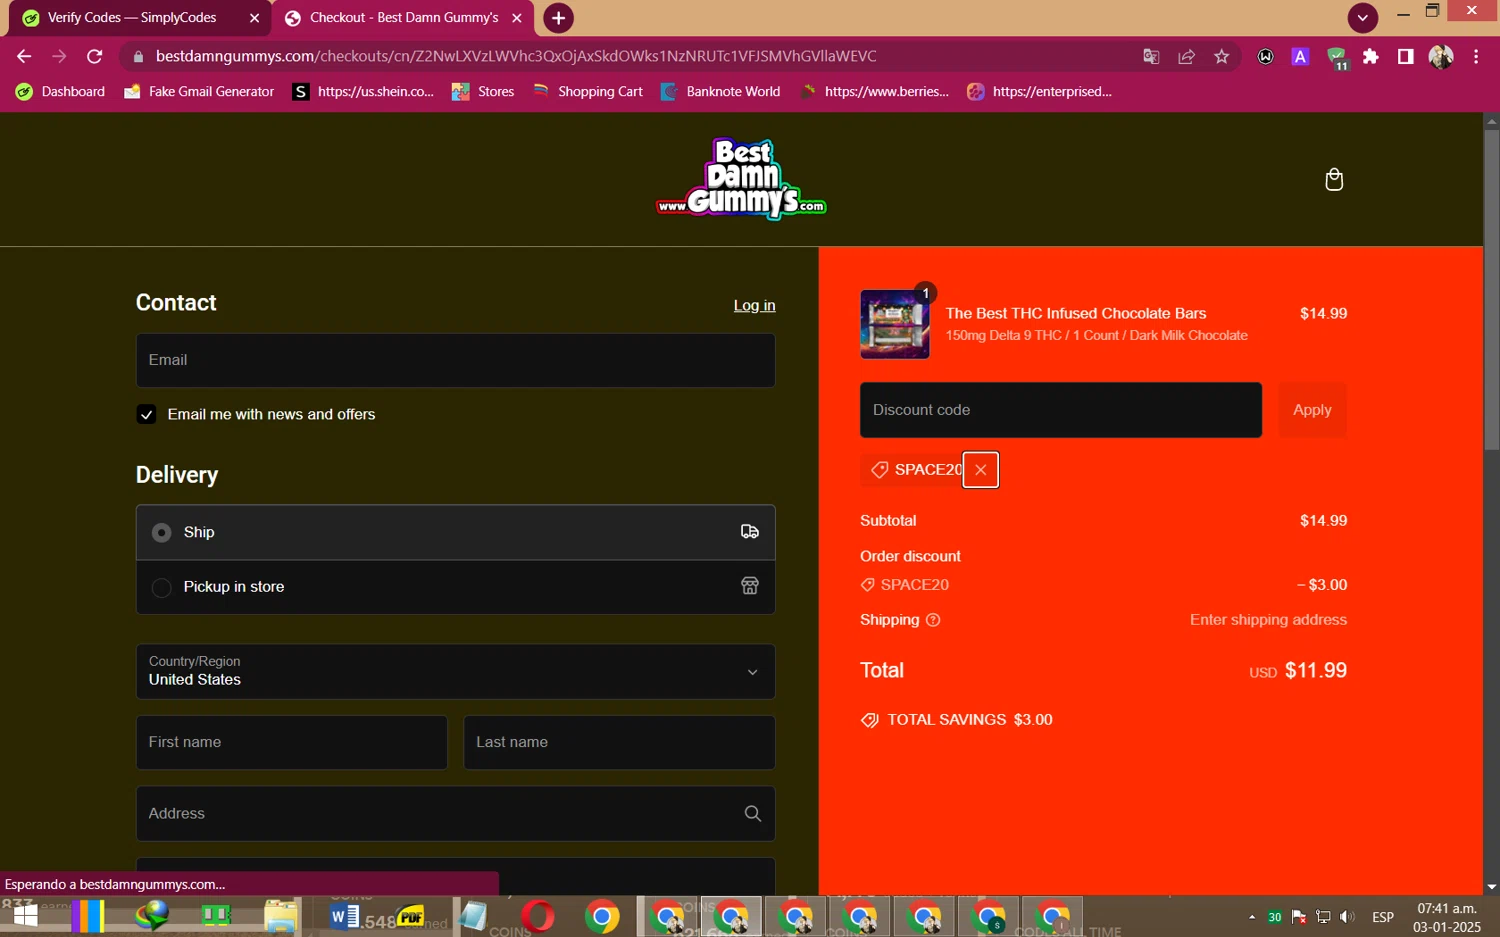1500x937 pixels.
Task: Select the Ship delivery option
Action: (x=455, y=532)
